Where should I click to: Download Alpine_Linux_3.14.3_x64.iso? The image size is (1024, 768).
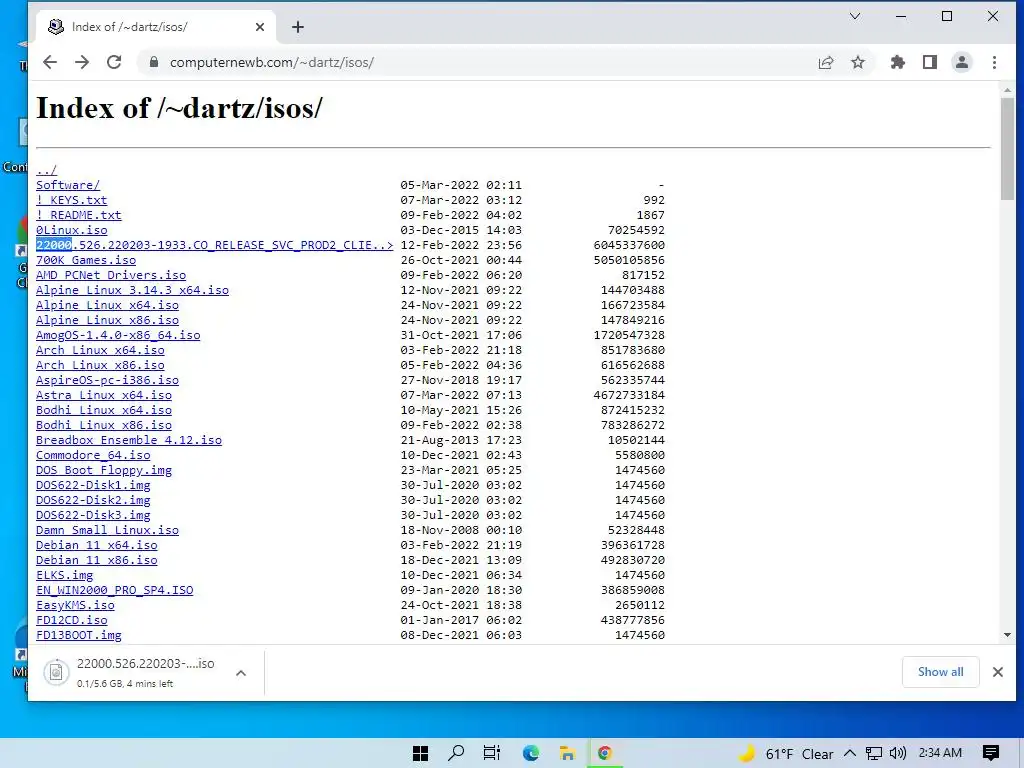[x=133, y=290]
